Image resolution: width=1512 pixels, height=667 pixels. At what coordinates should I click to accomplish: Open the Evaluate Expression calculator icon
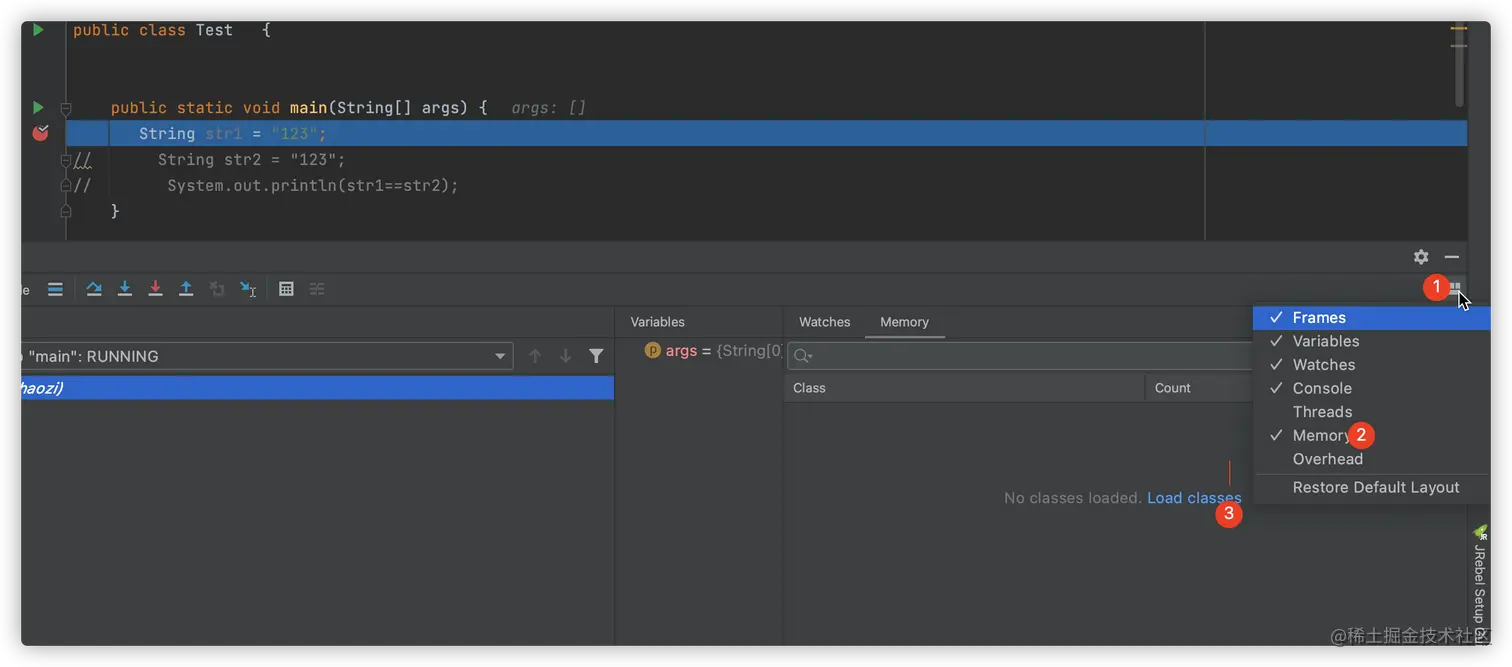(286, 289)
